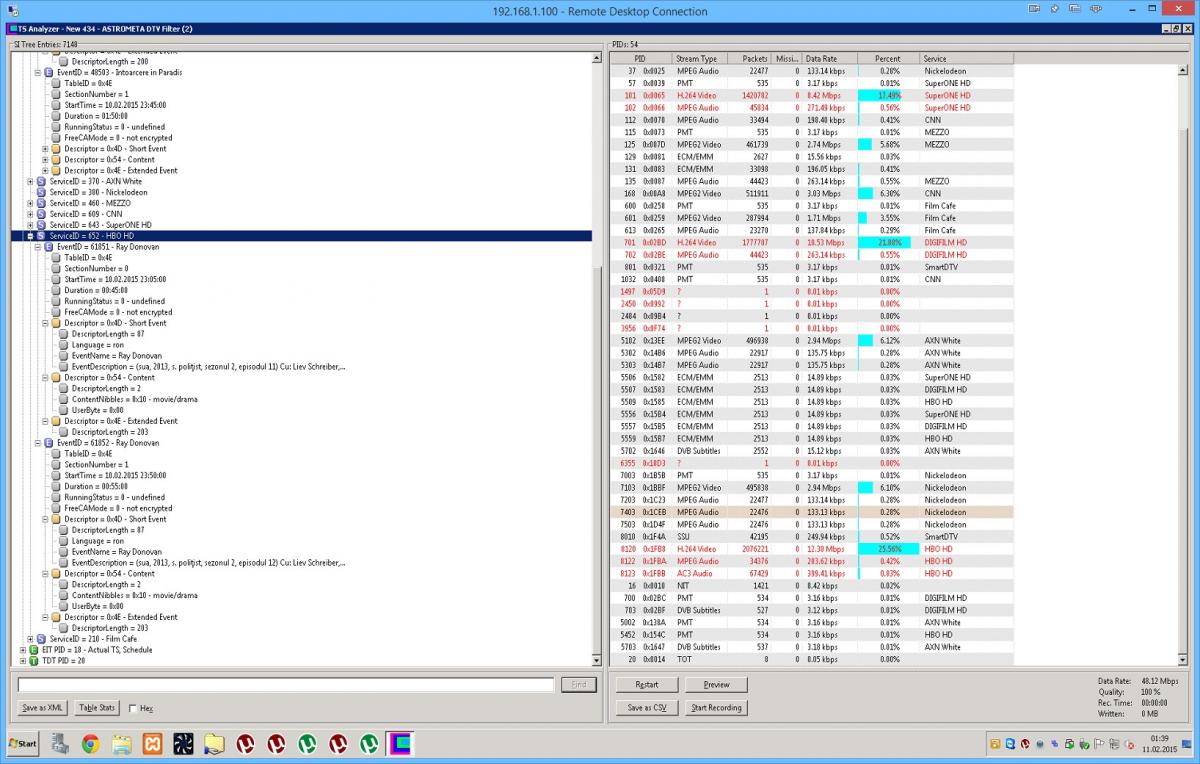Click the Save as XML button
This screenshot has width=1200, height=764.
pyautogui.click(x=43, y=708)
